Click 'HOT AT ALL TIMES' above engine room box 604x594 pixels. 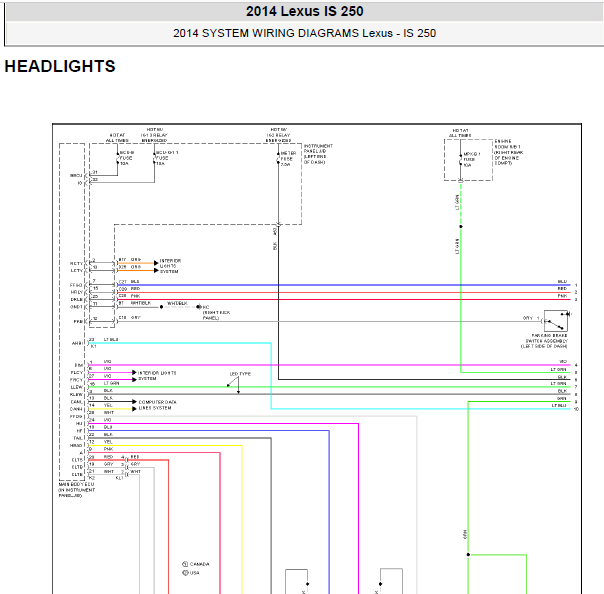point(460,133)
